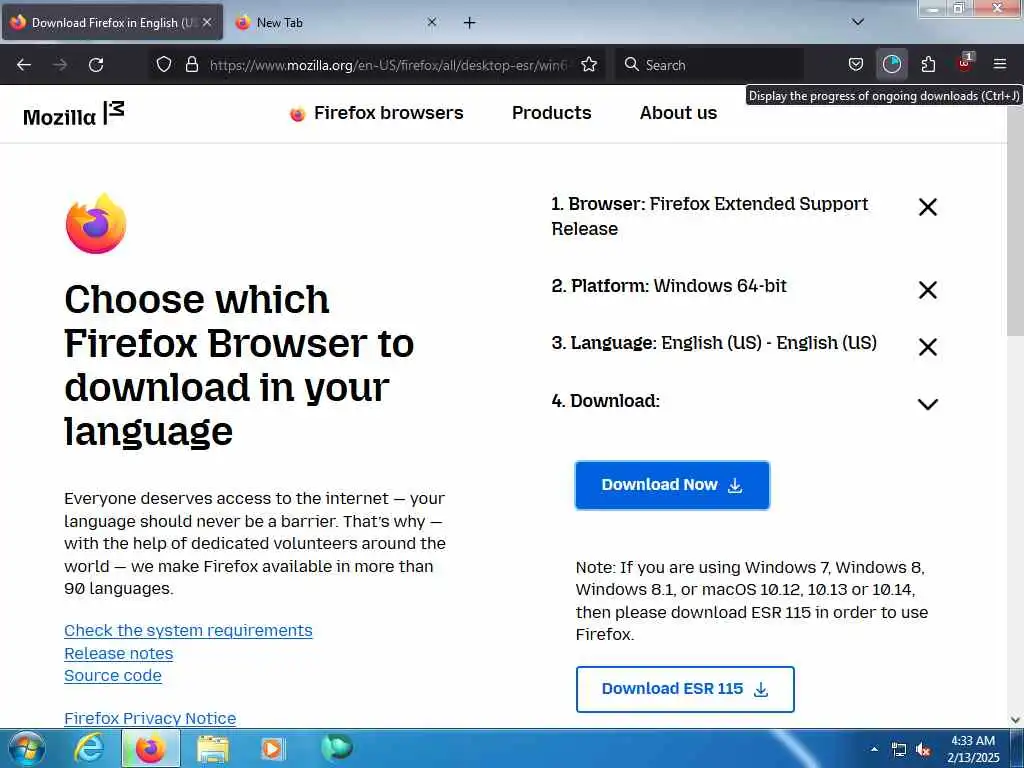Click the Download Now button
This screenshot has height=768, width=1024.
[672, 485]
